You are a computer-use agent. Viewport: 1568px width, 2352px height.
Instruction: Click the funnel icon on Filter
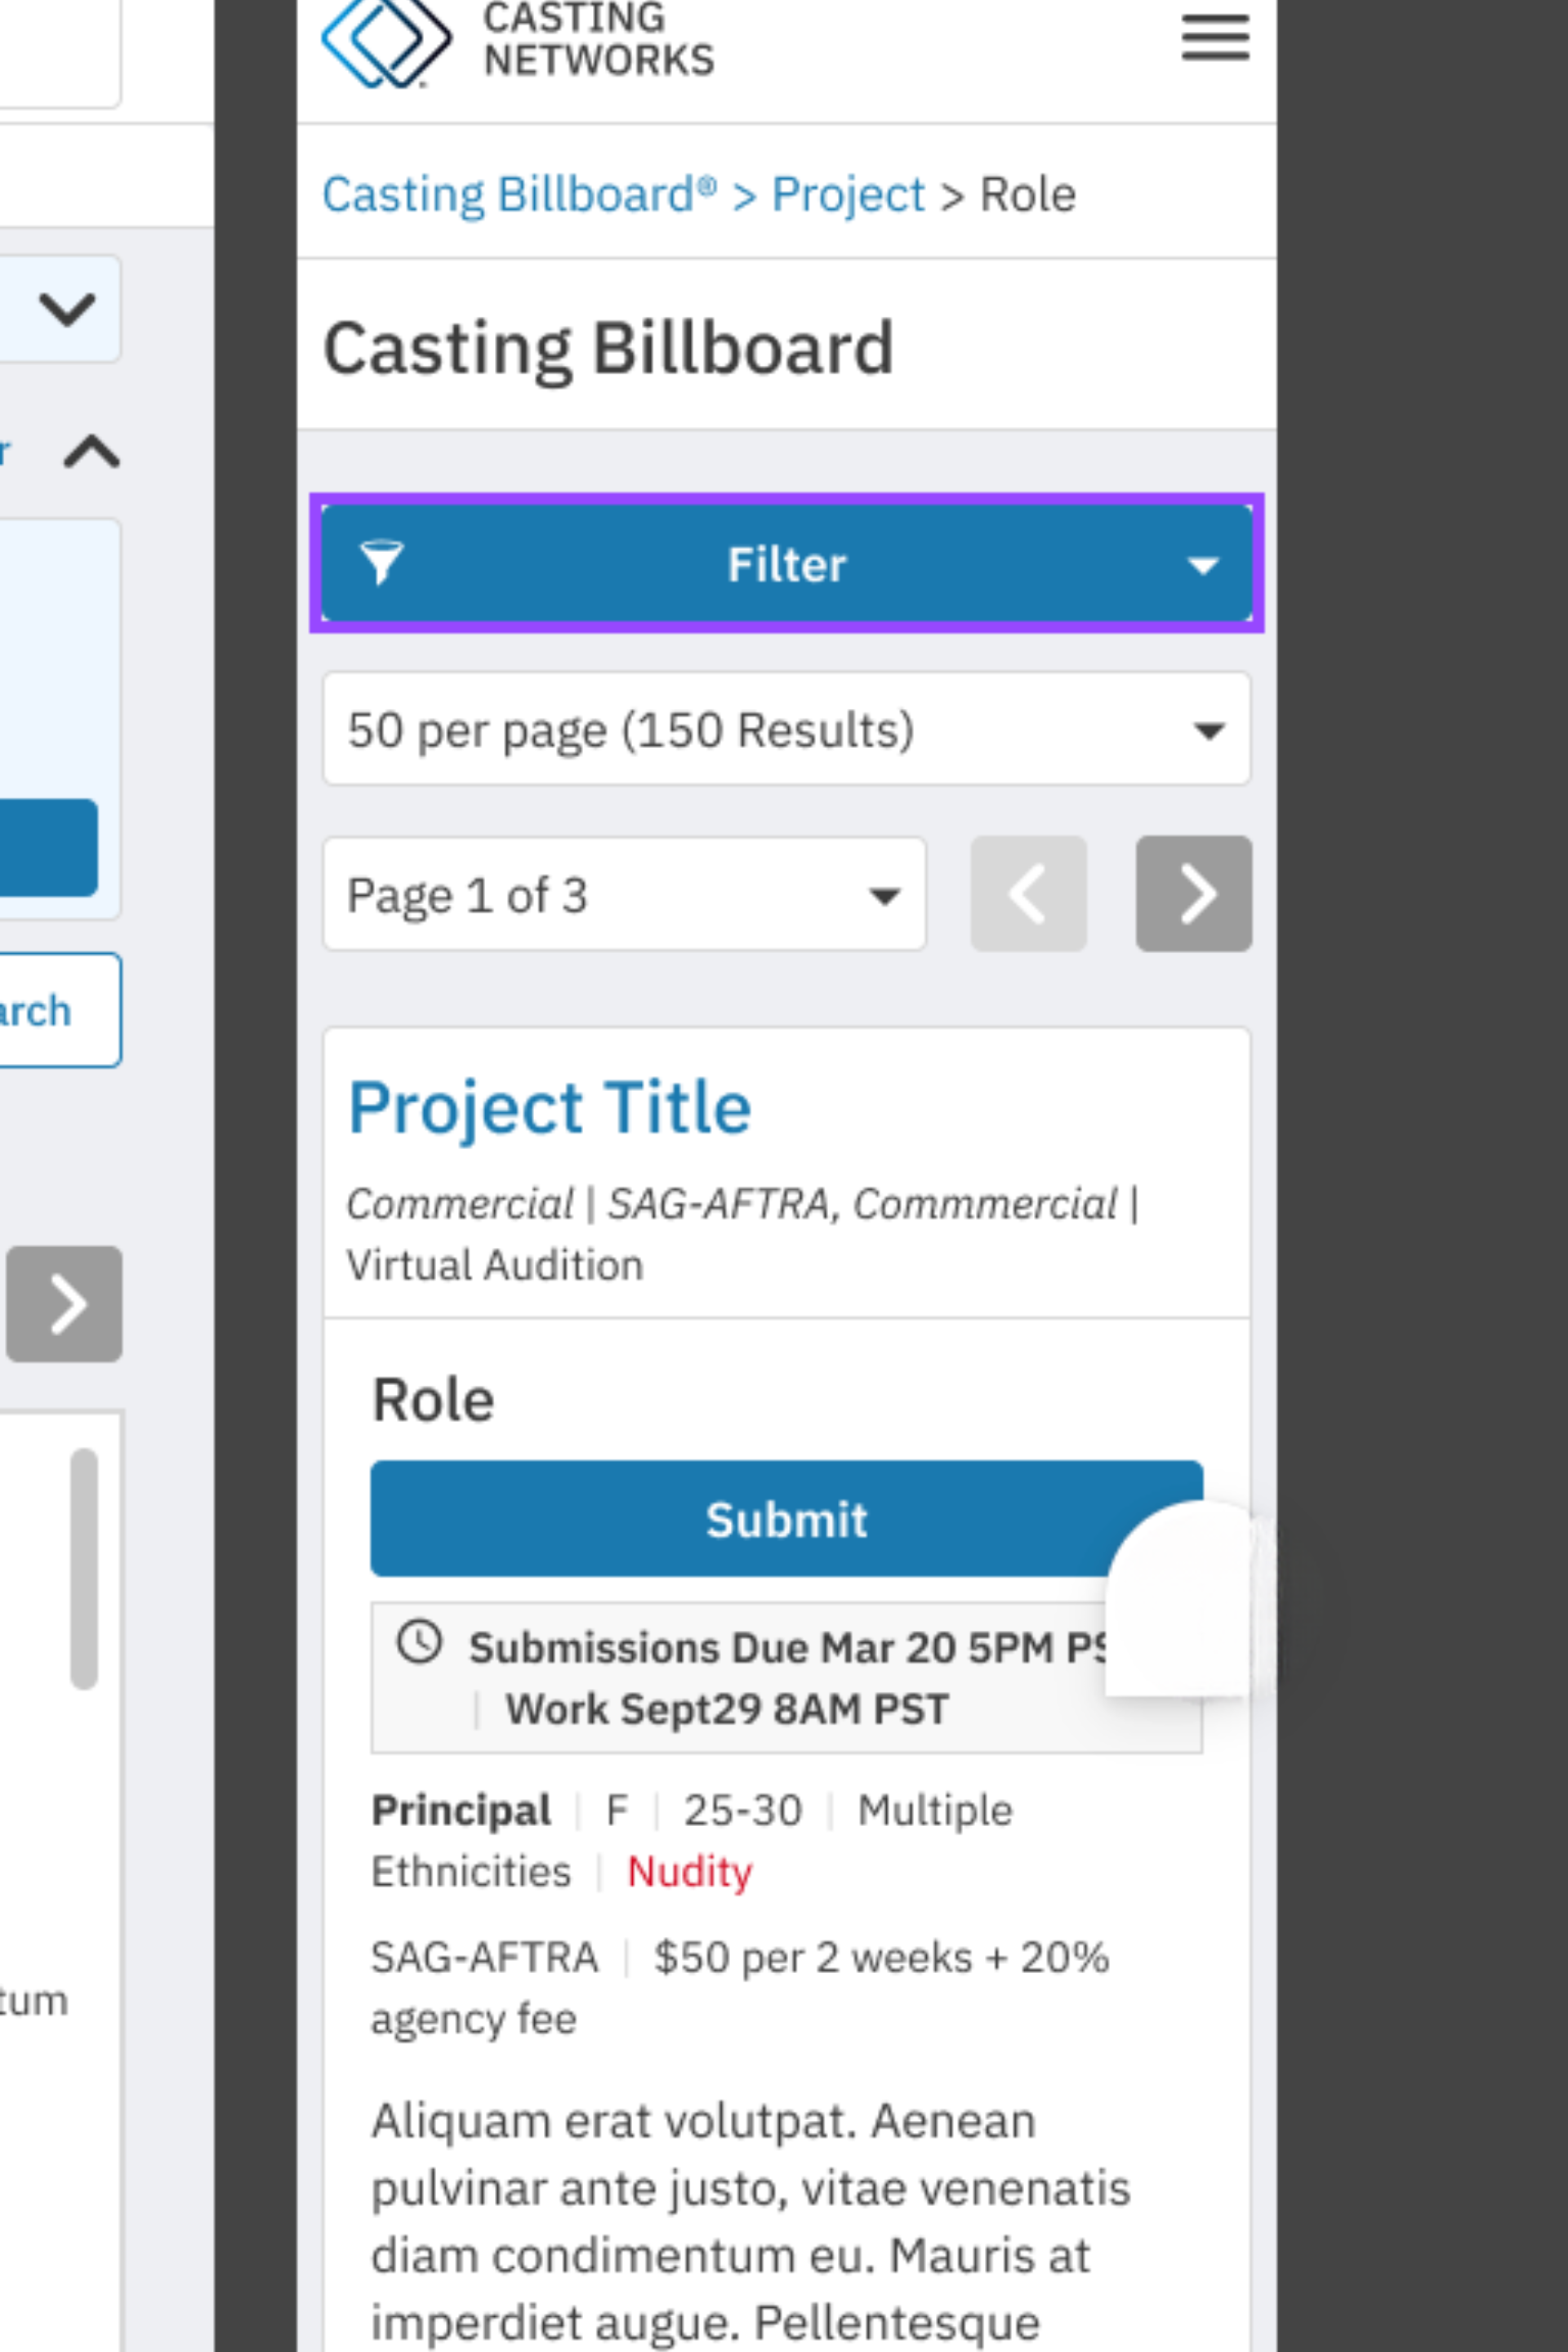click(381, 564)
